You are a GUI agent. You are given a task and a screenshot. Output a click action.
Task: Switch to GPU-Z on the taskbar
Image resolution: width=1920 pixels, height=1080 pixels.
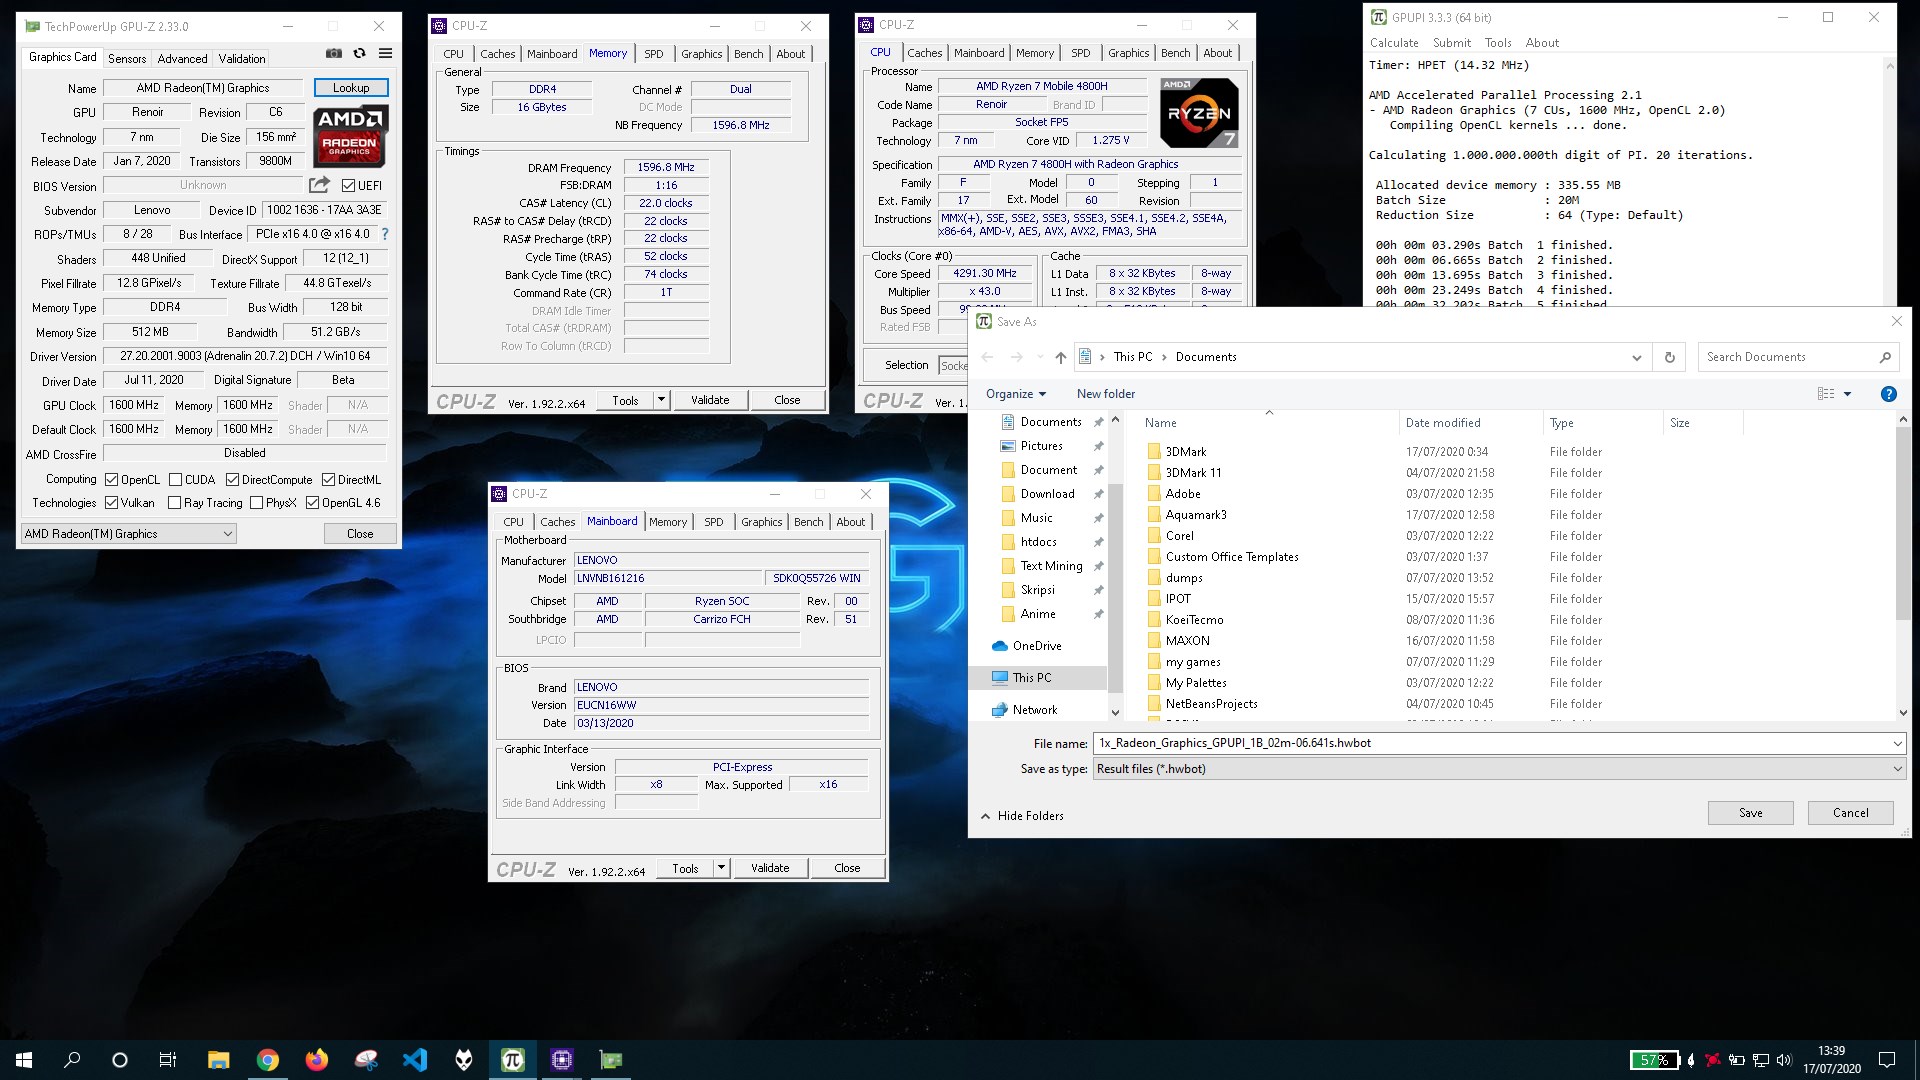coord(610,1060)
